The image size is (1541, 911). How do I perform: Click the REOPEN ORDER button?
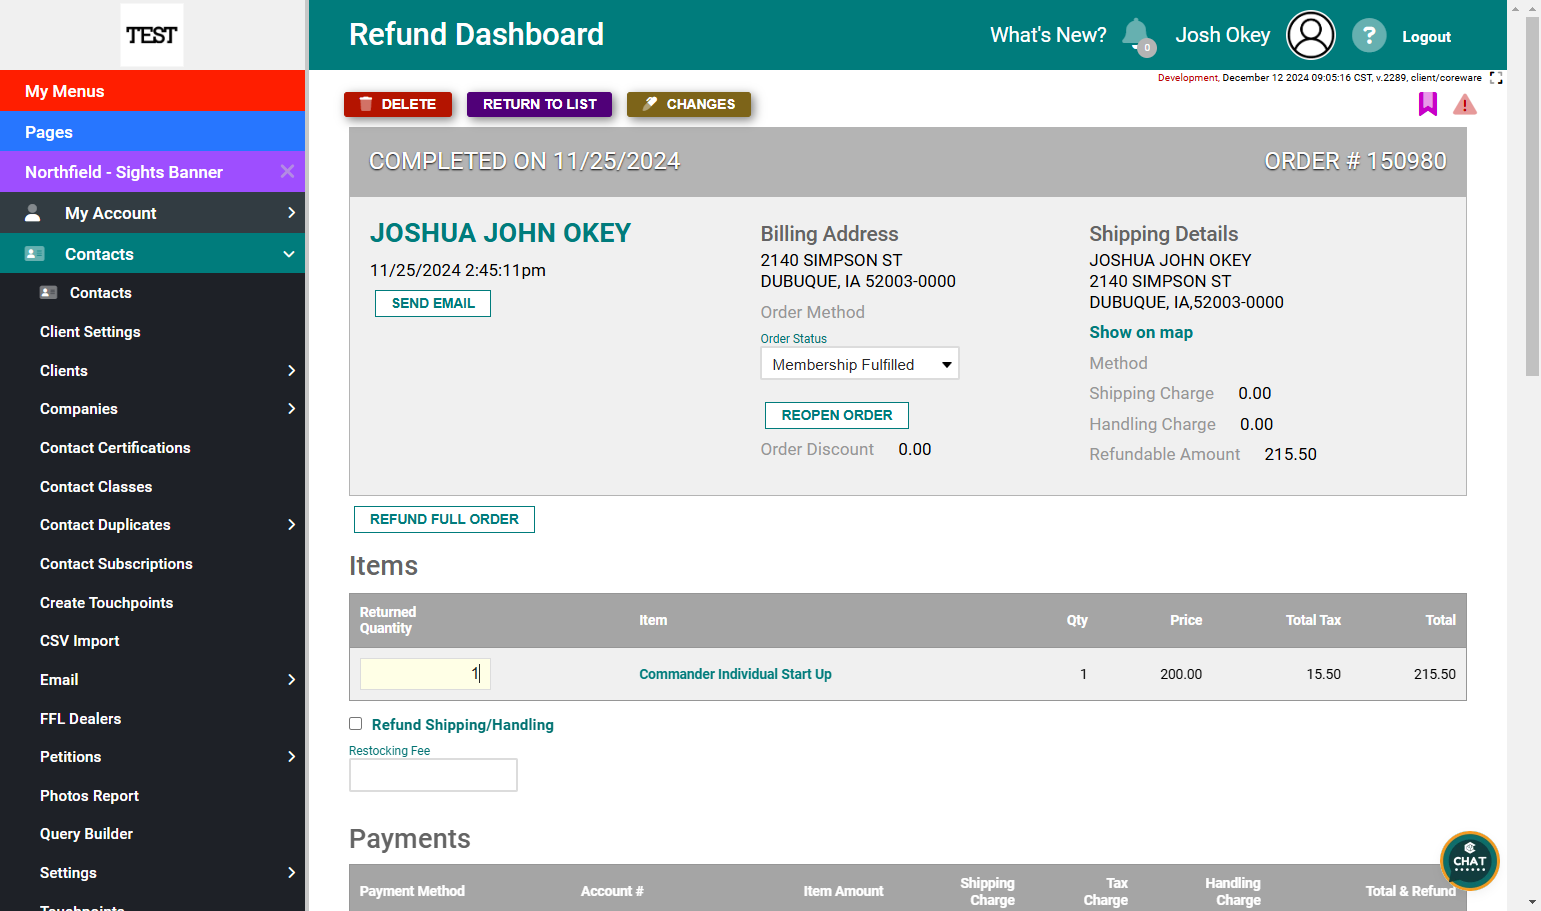837,415
